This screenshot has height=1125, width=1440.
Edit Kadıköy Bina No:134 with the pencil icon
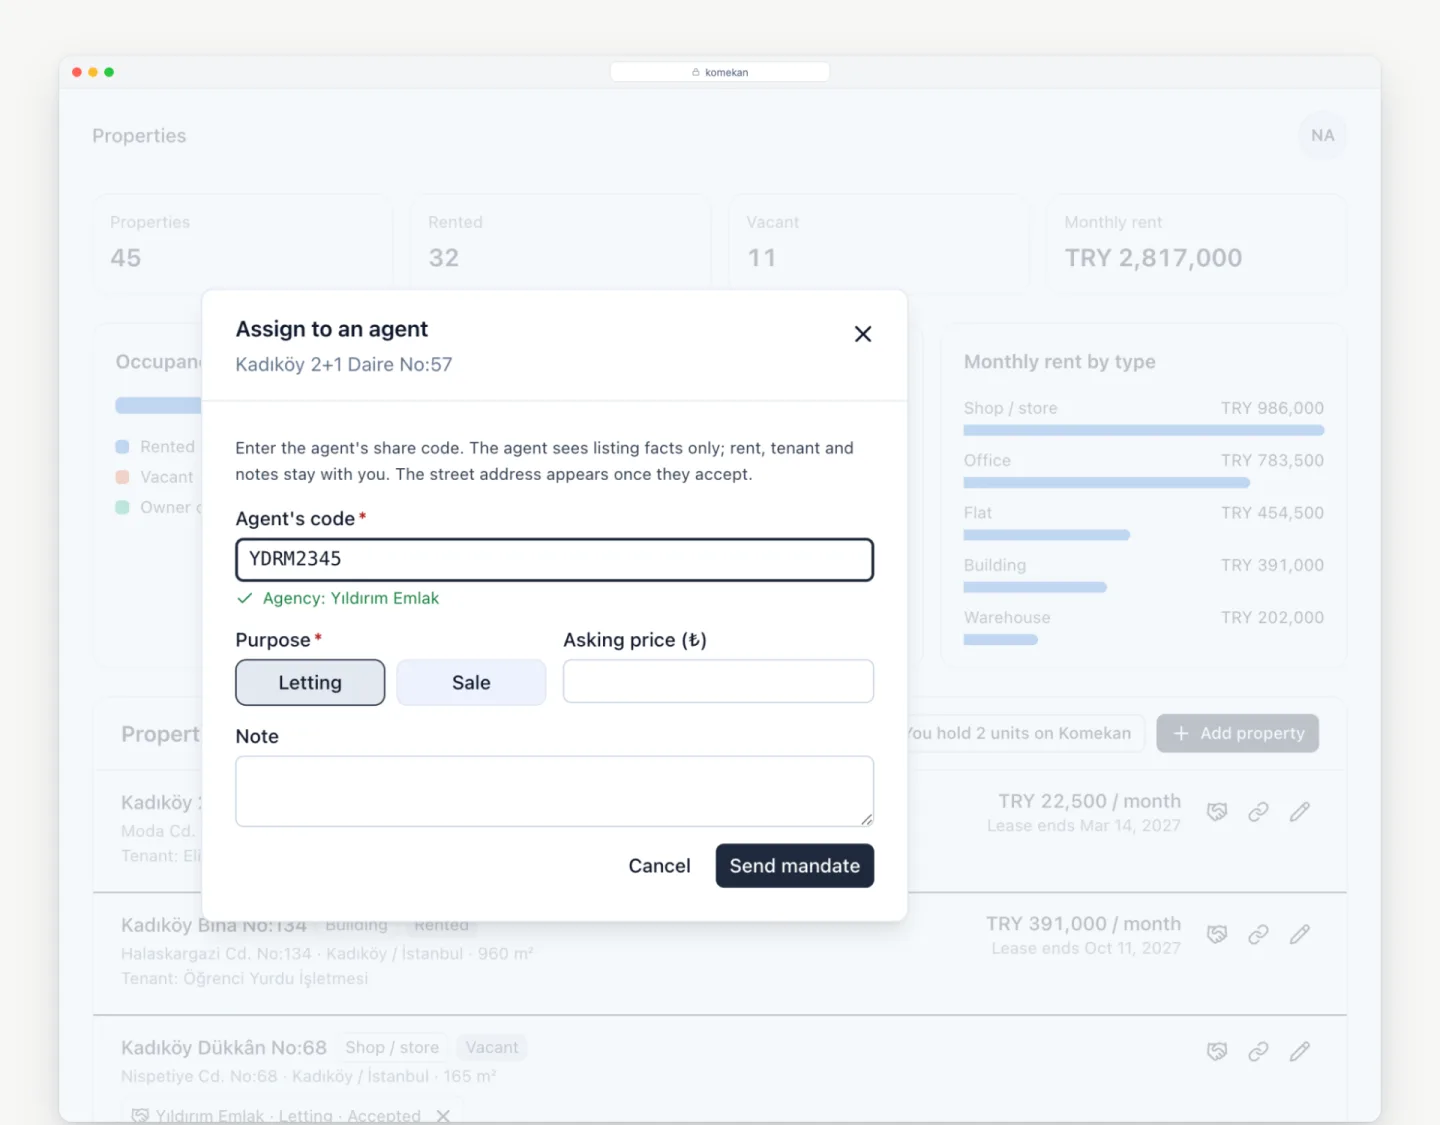tap(1299, 934)
